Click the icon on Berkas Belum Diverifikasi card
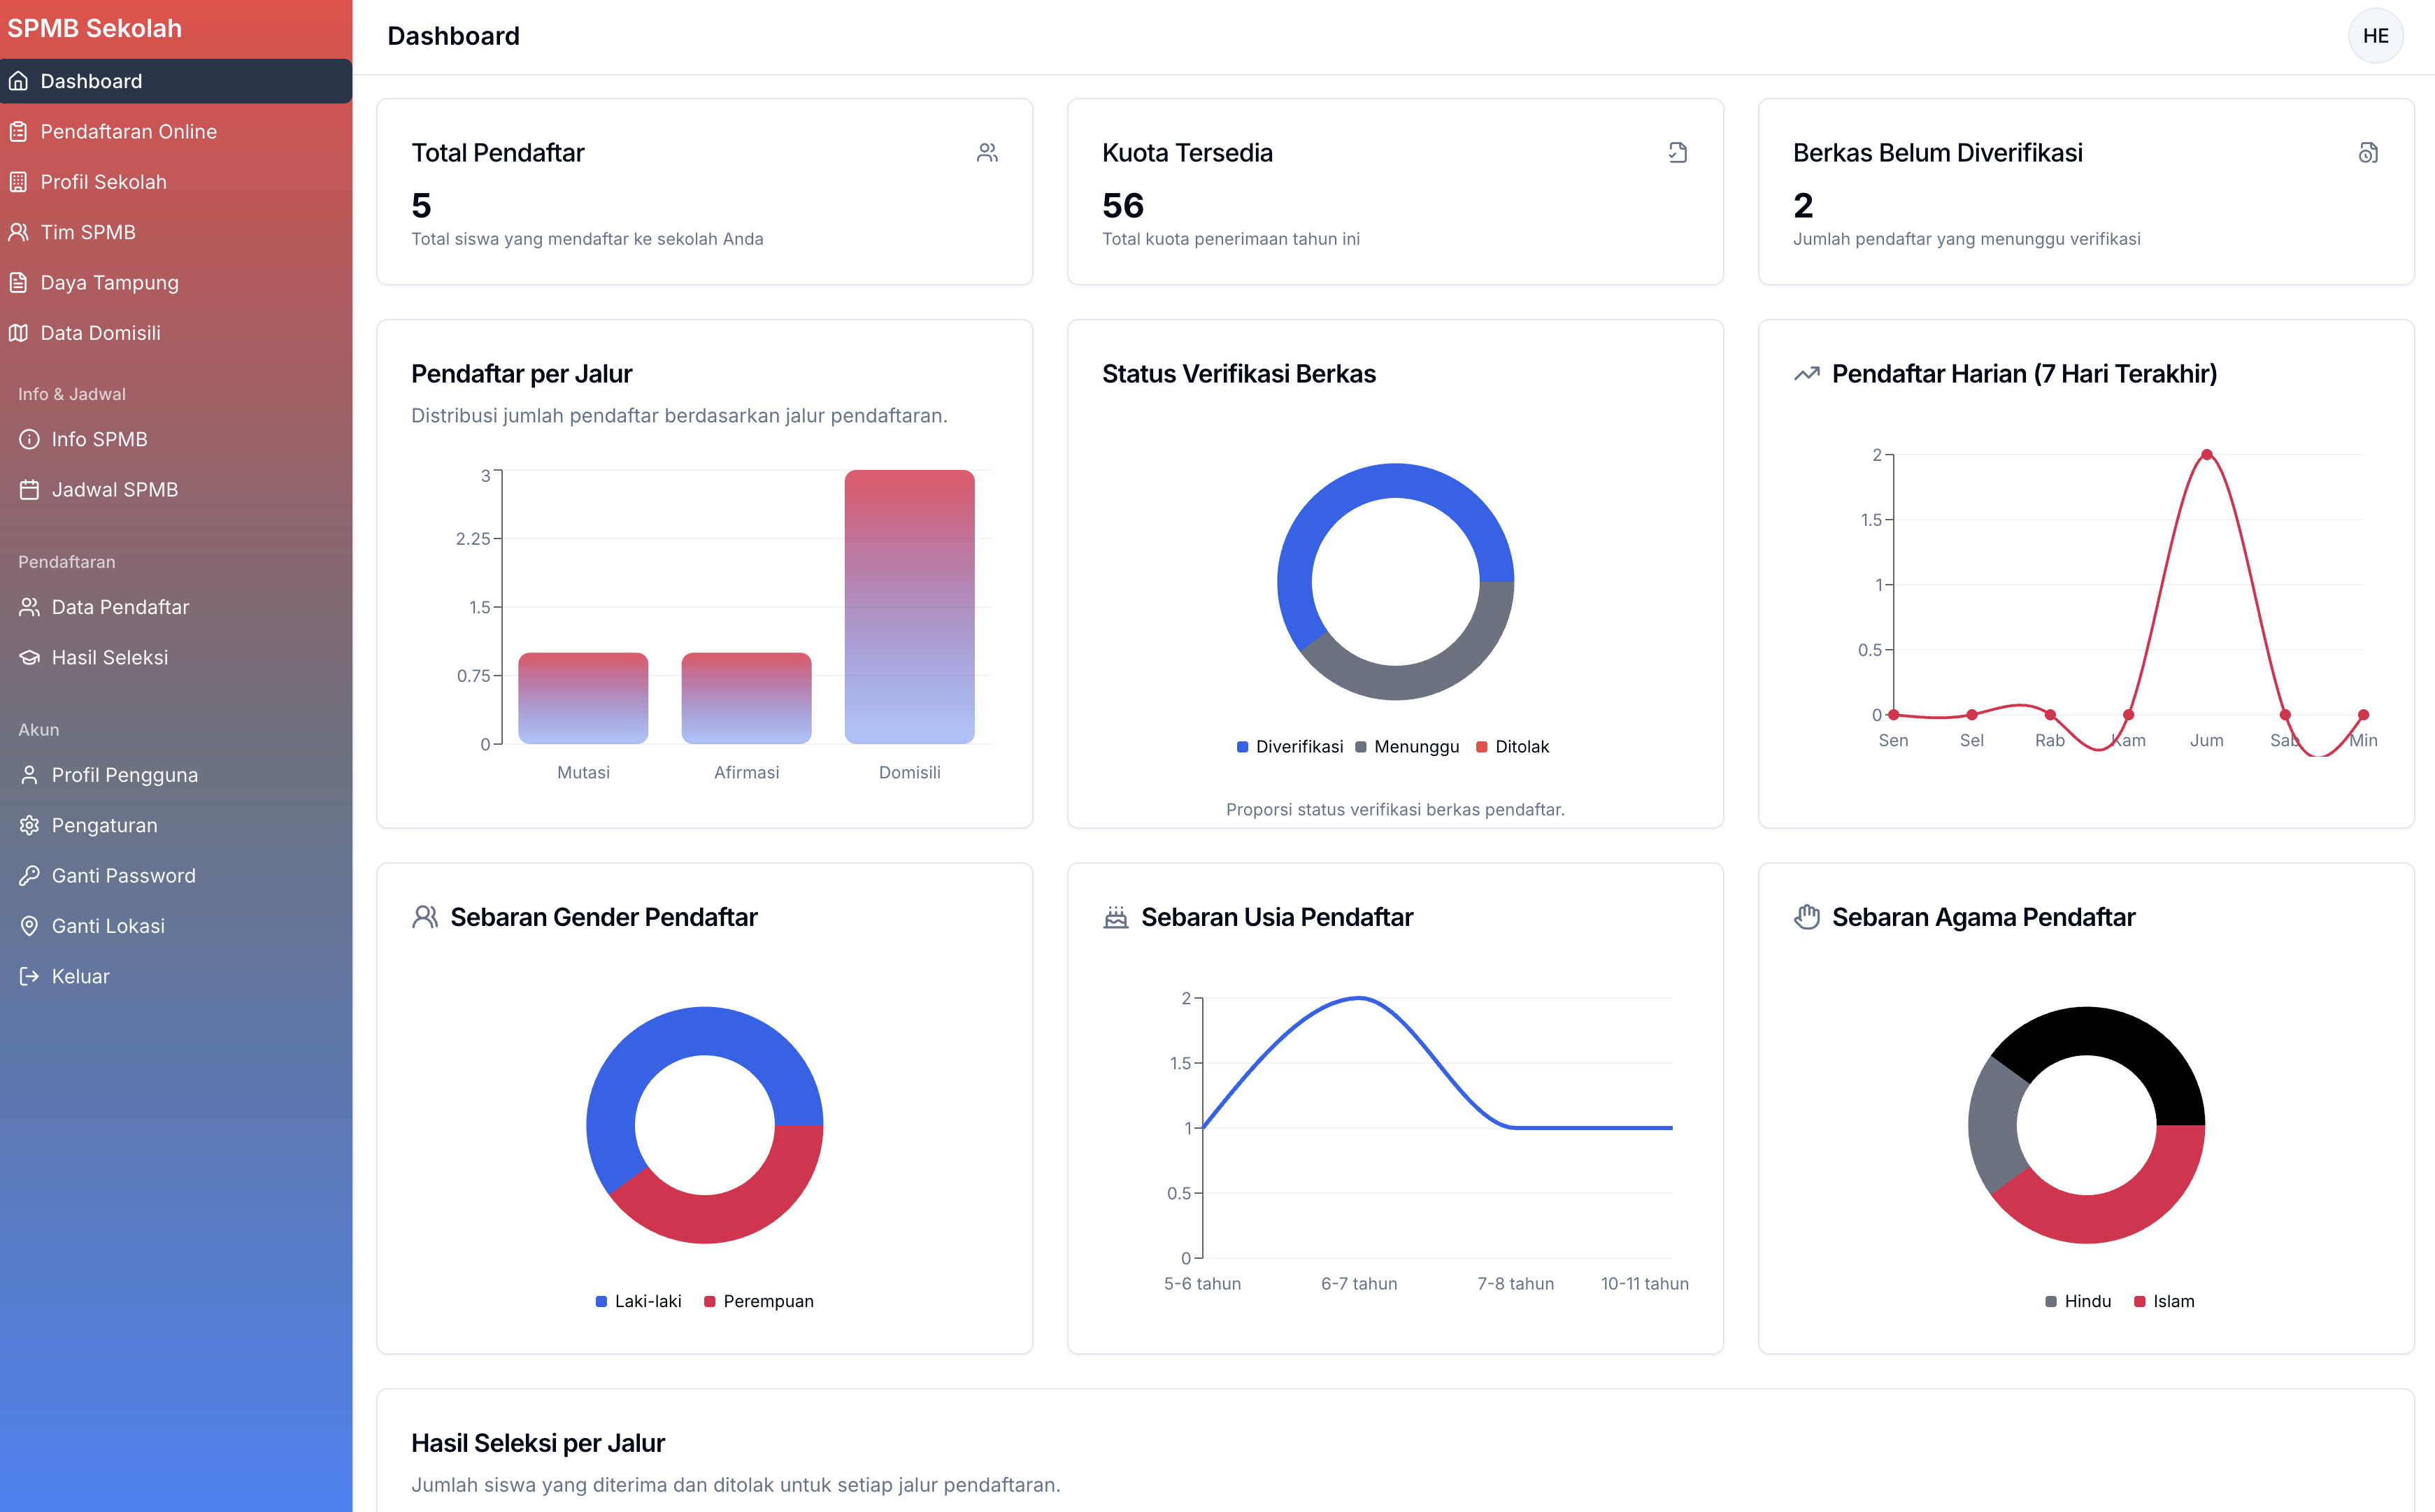The image size is (2435, 1512). (2368, 152)
